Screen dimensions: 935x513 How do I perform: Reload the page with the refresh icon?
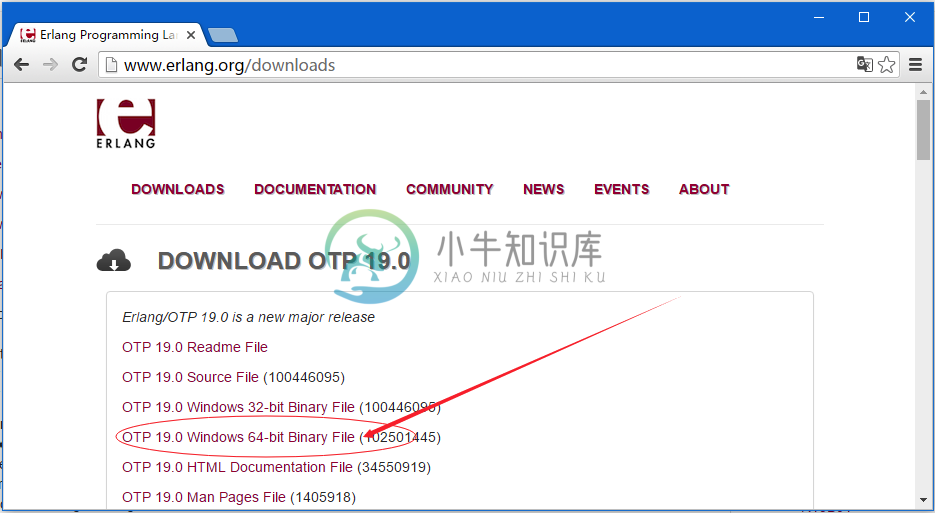click(79, 64)
